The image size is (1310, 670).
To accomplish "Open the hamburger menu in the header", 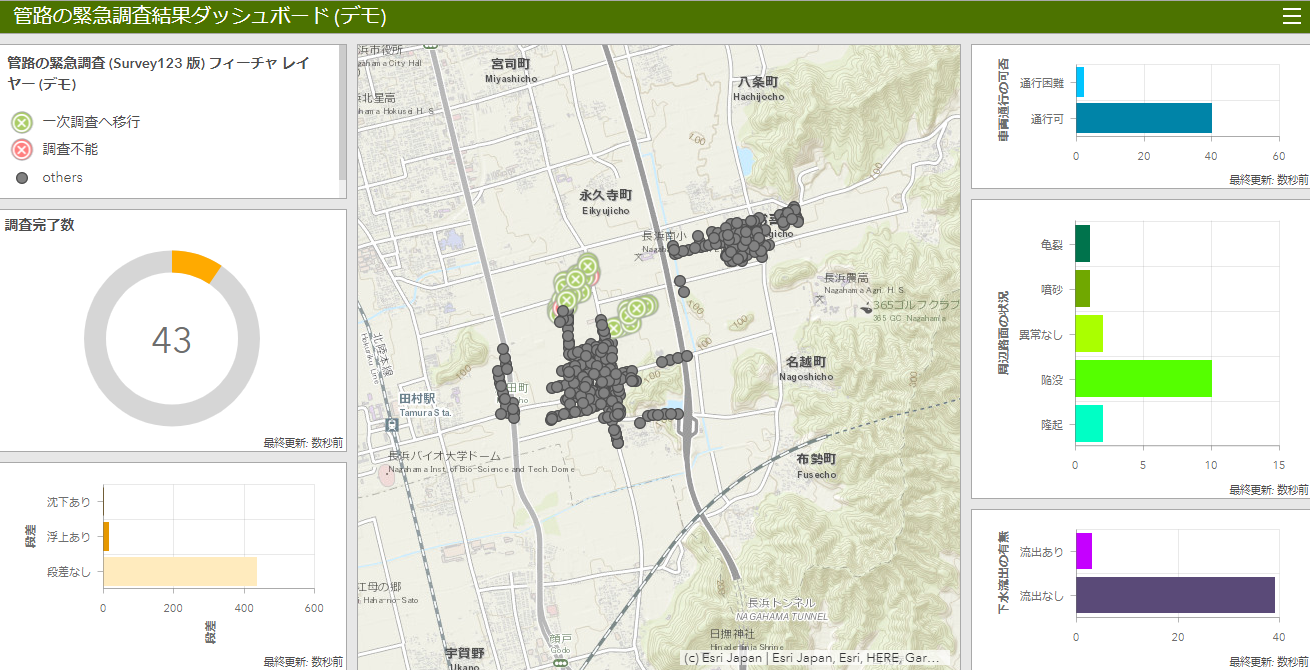I will click(1291, 16).
